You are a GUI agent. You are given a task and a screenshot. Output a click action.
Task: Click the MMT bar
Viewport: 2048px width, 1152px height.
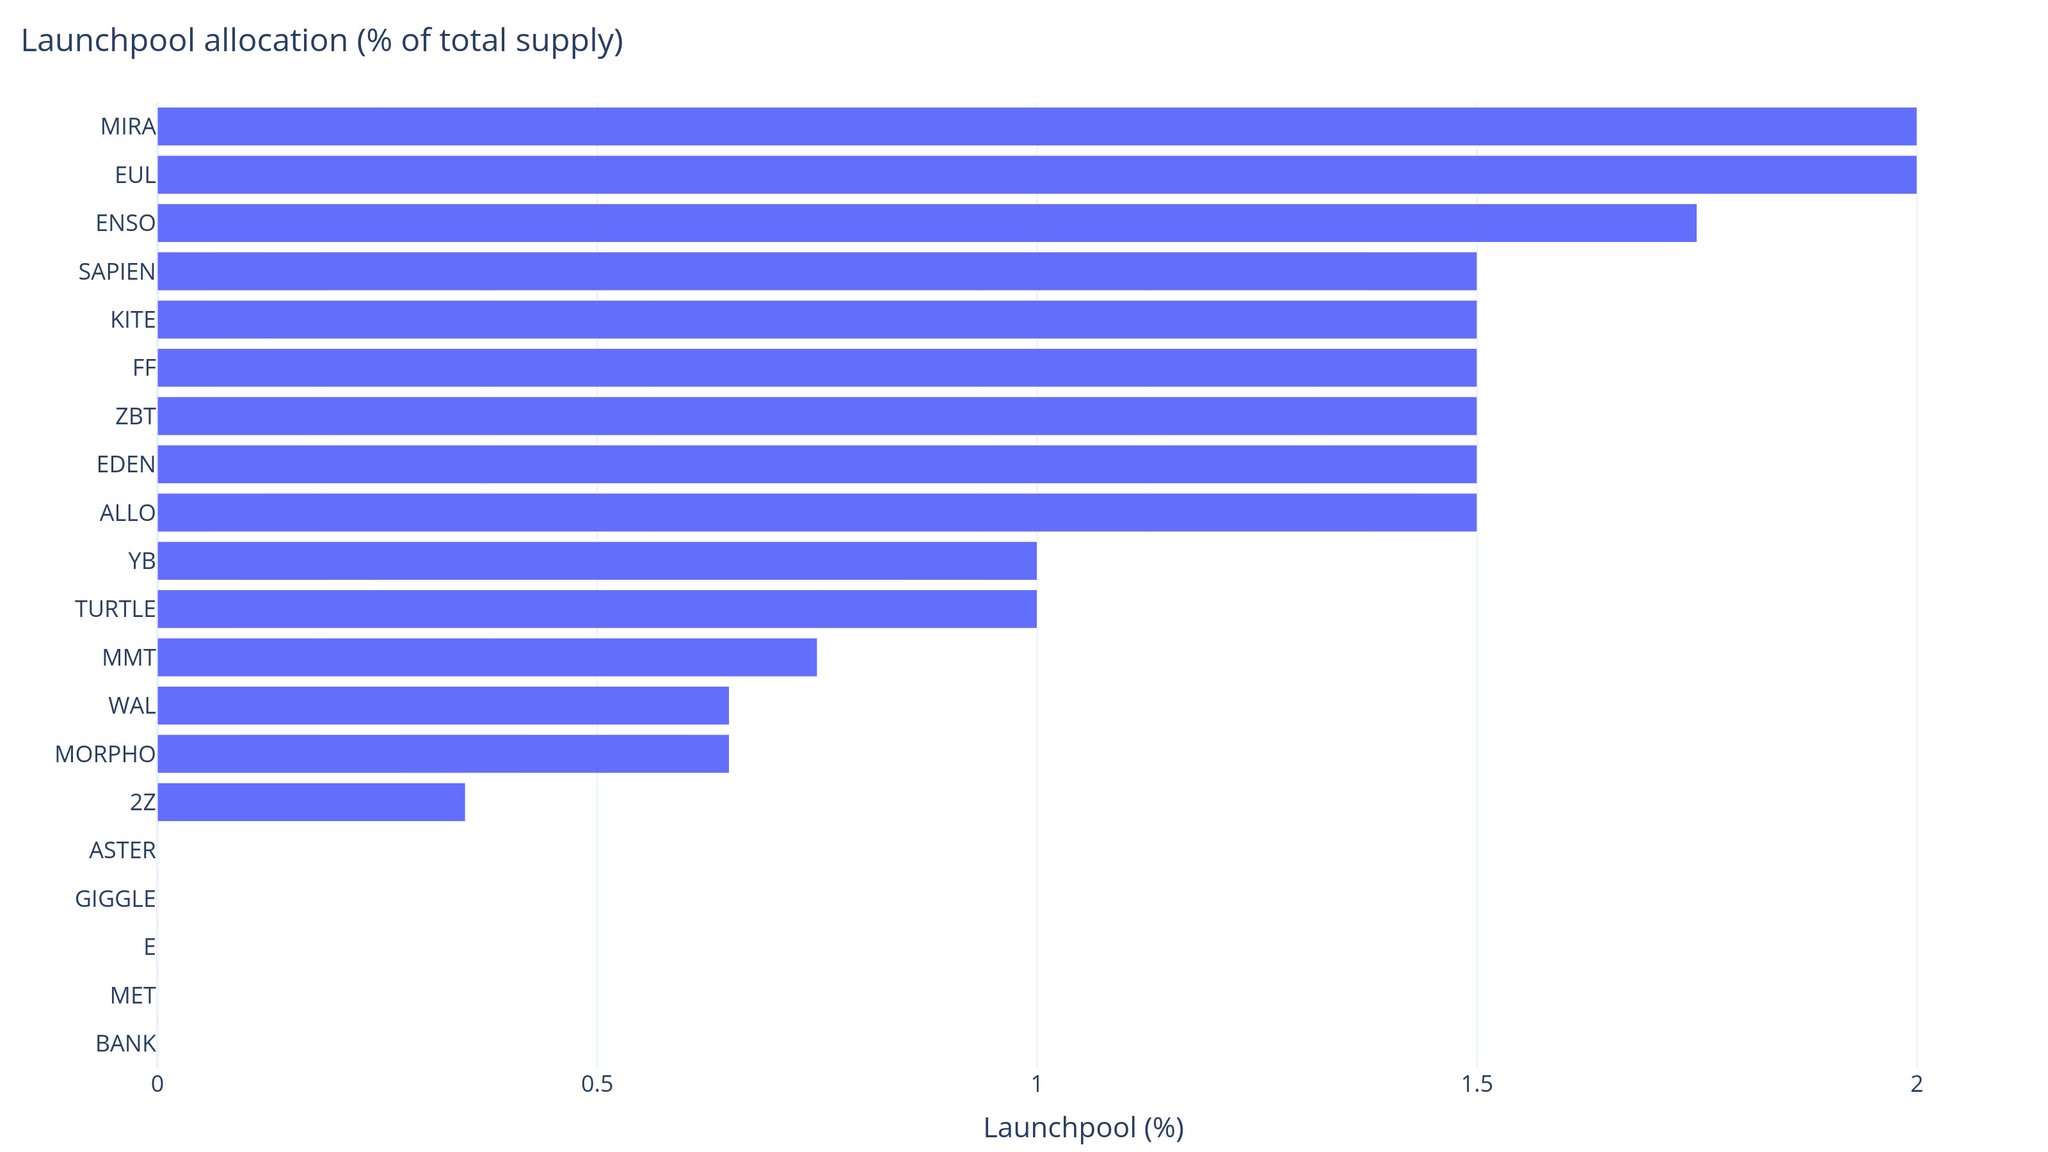(486, 657)
